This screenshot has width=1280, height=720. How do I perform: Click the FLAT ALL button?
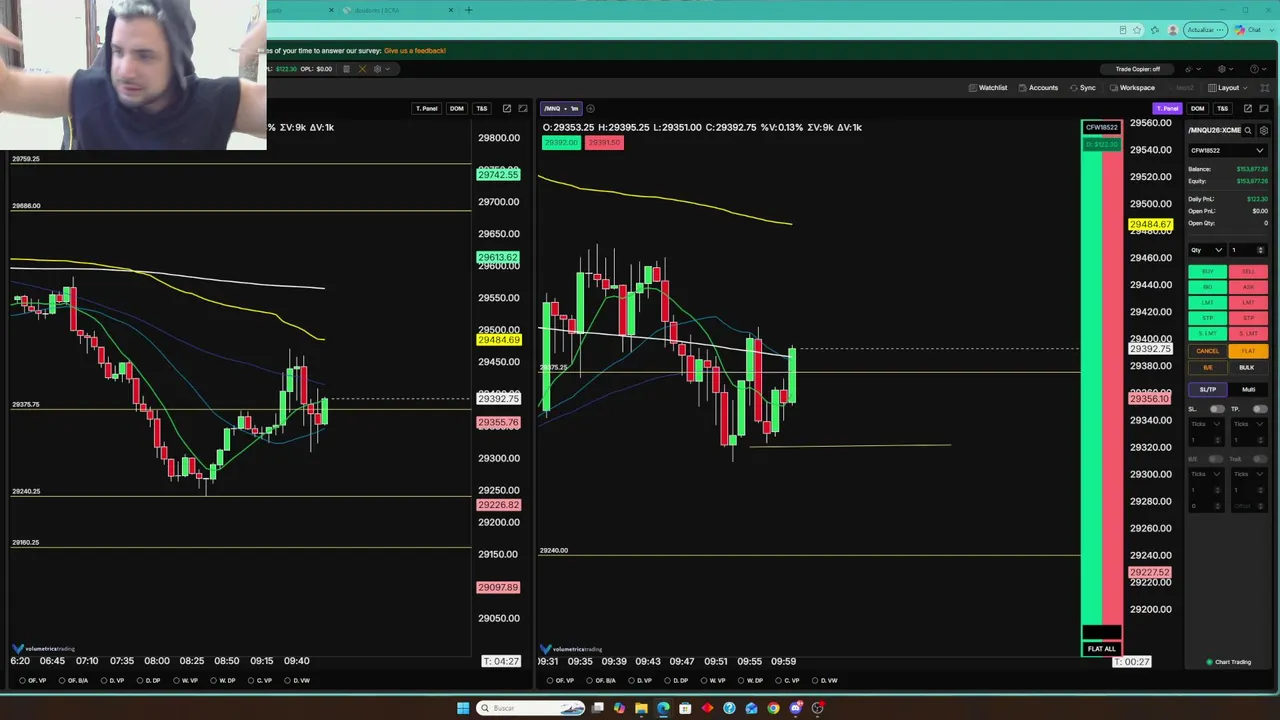point(1102,649)
